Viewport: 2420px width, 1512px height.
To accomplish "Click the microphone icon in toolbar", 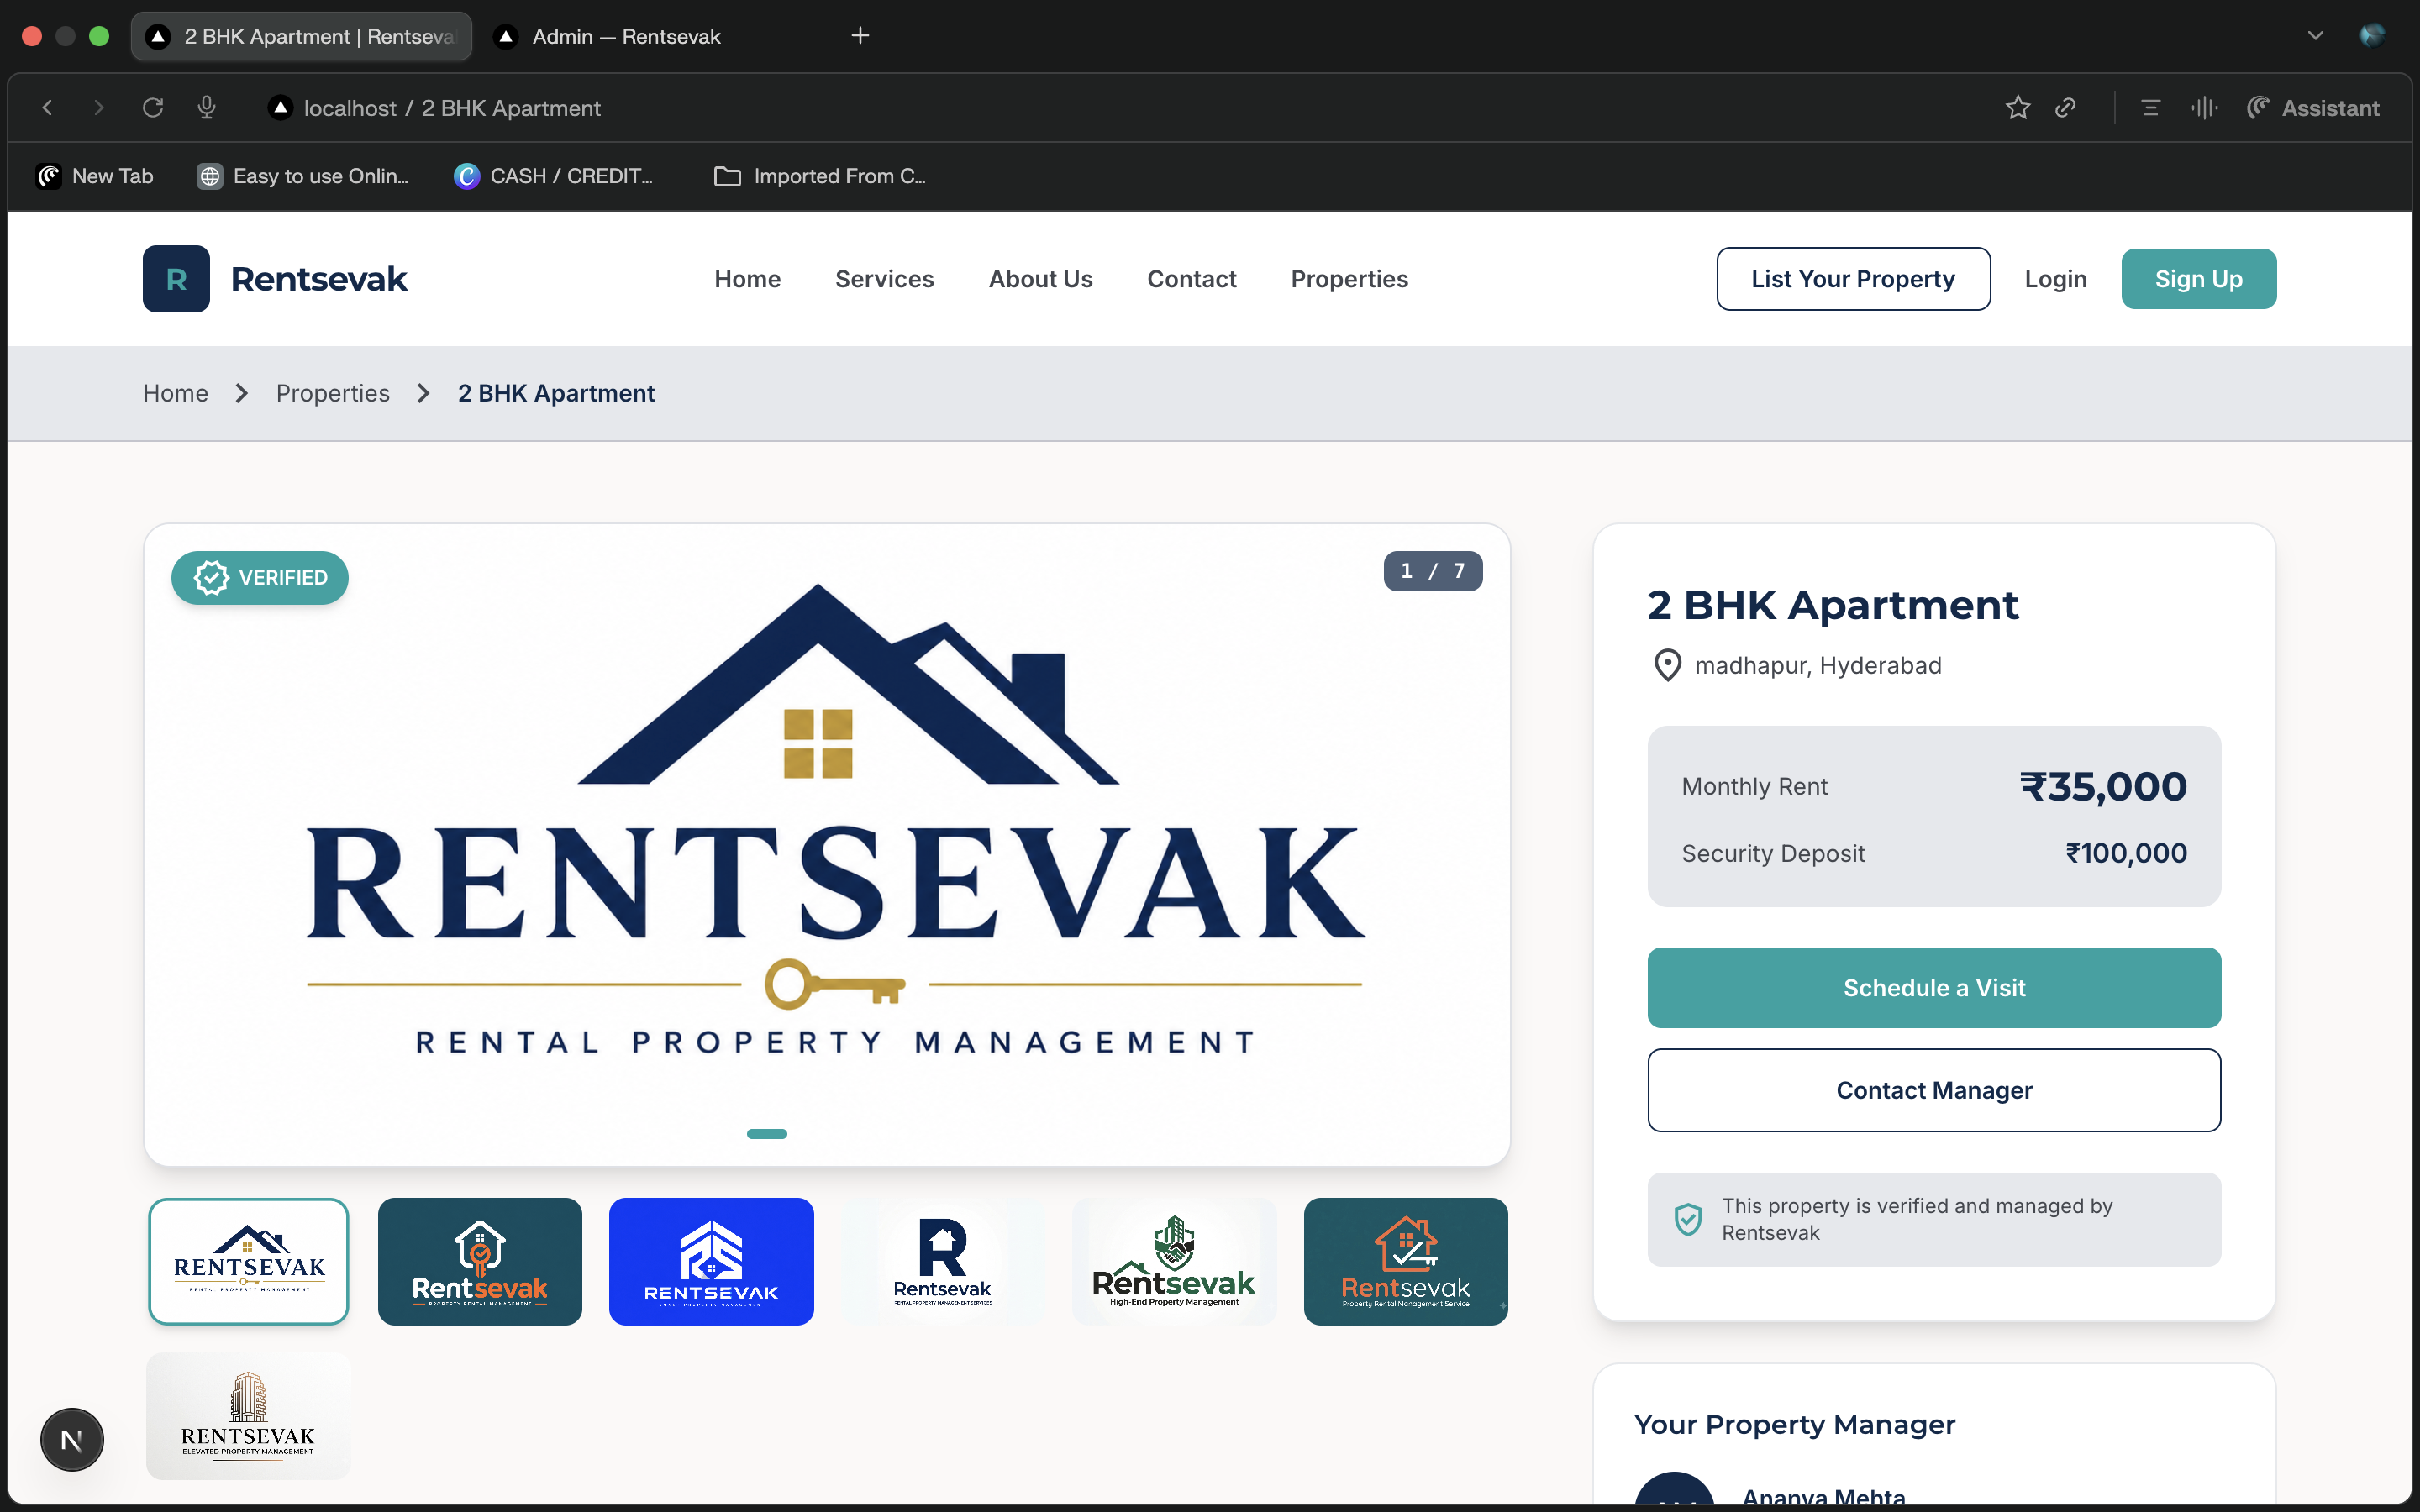I will [207, 108].
